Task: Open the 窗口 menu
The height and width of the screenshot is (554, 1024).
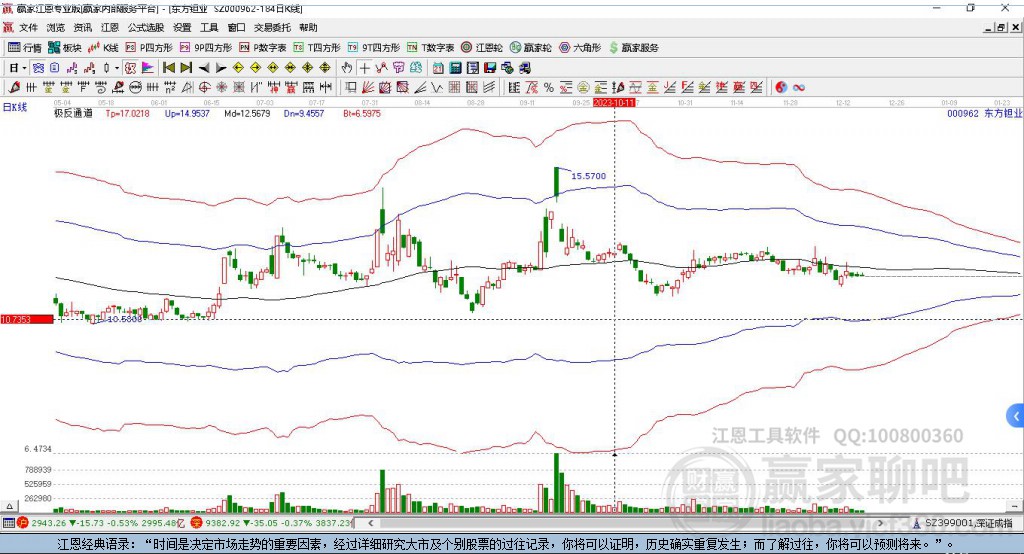Action: tap(236, 27)
